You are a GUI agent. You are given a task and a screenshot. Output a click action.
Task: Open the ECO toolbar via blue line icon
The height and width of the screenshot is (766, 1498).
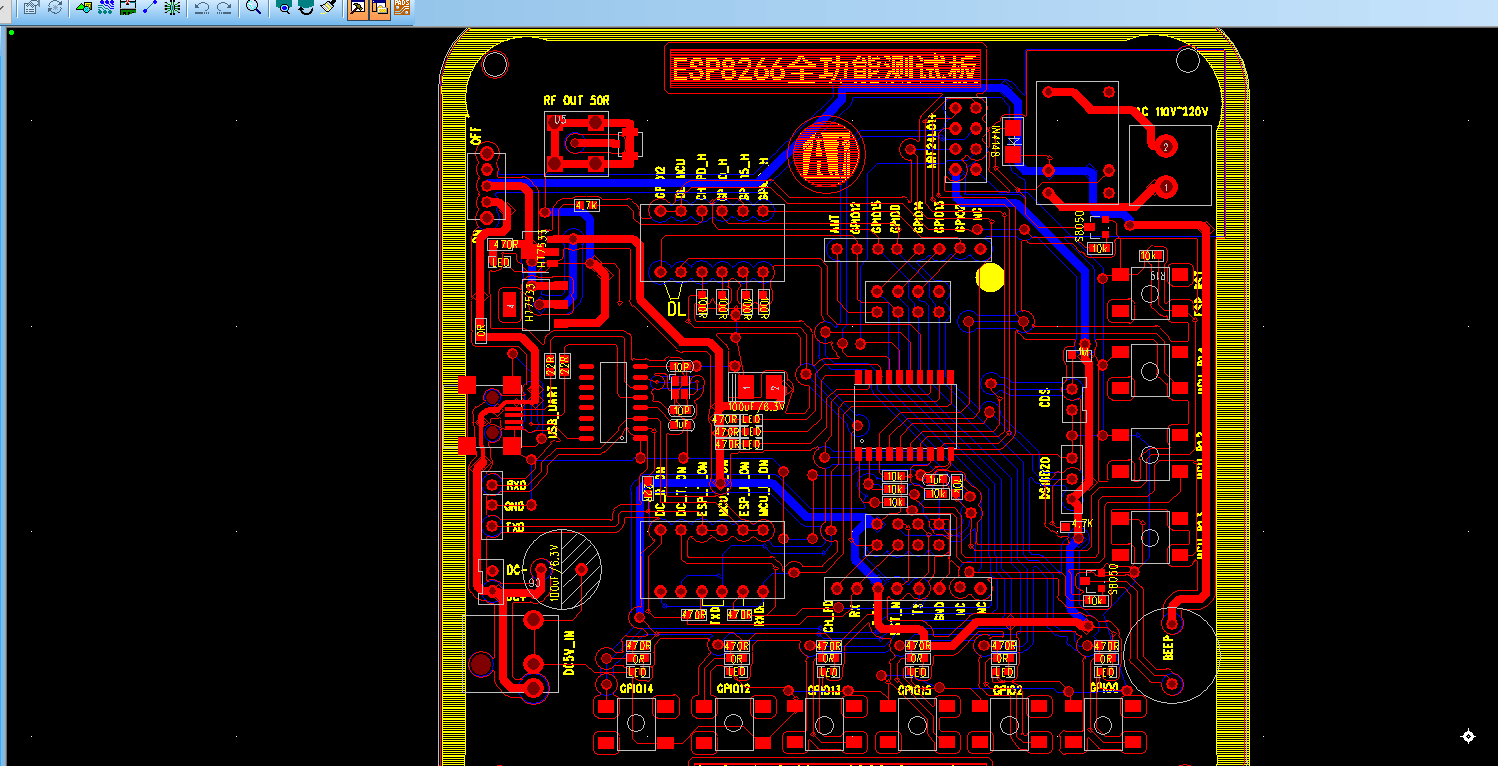coord(150,7)
